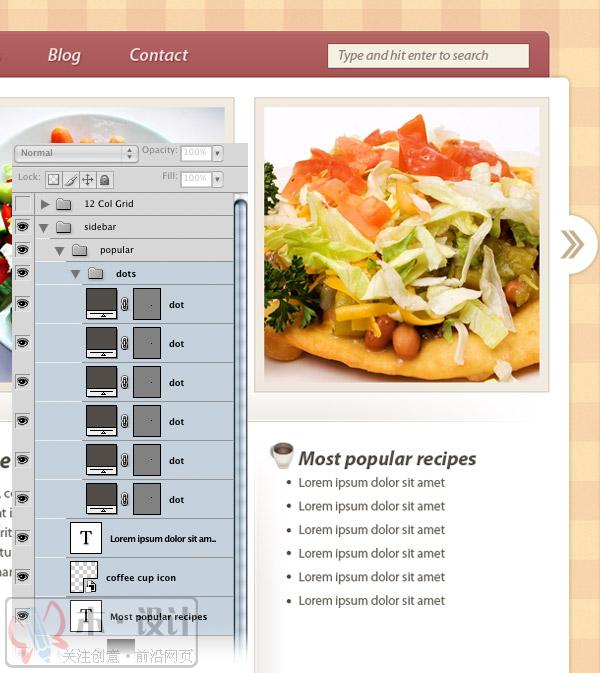This screenshot has height=673, width=600.
Task: Open the Fill dropdown arrow
Action: coord(218,179)
